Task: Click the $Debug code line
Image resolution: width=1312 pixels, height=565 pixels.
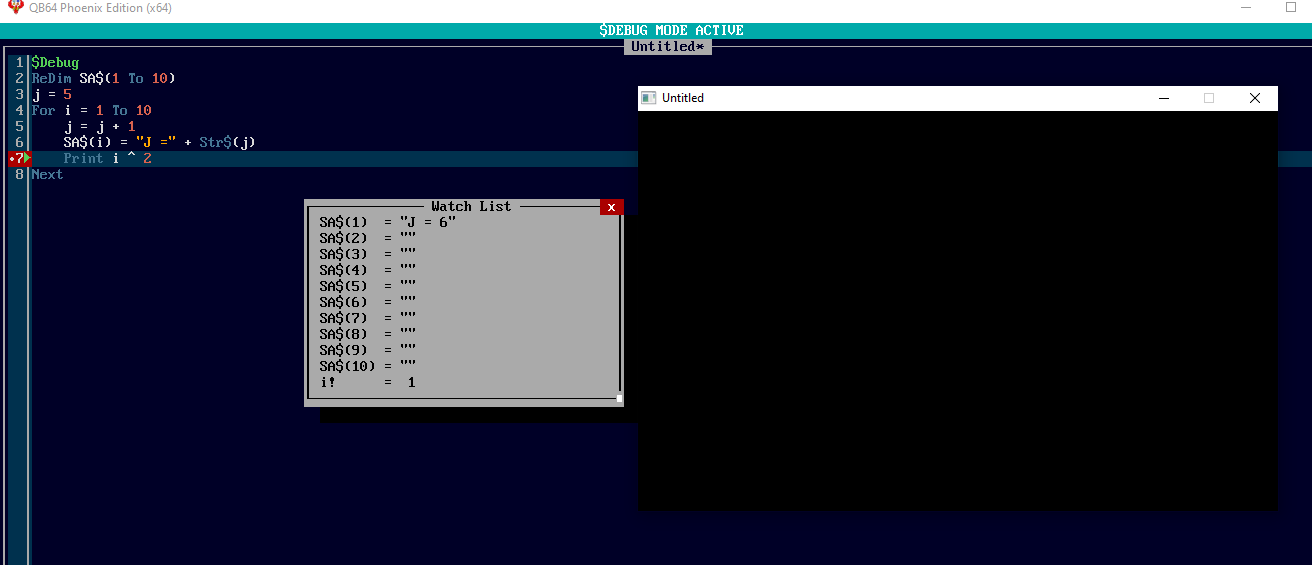Action: click(55, 63)
